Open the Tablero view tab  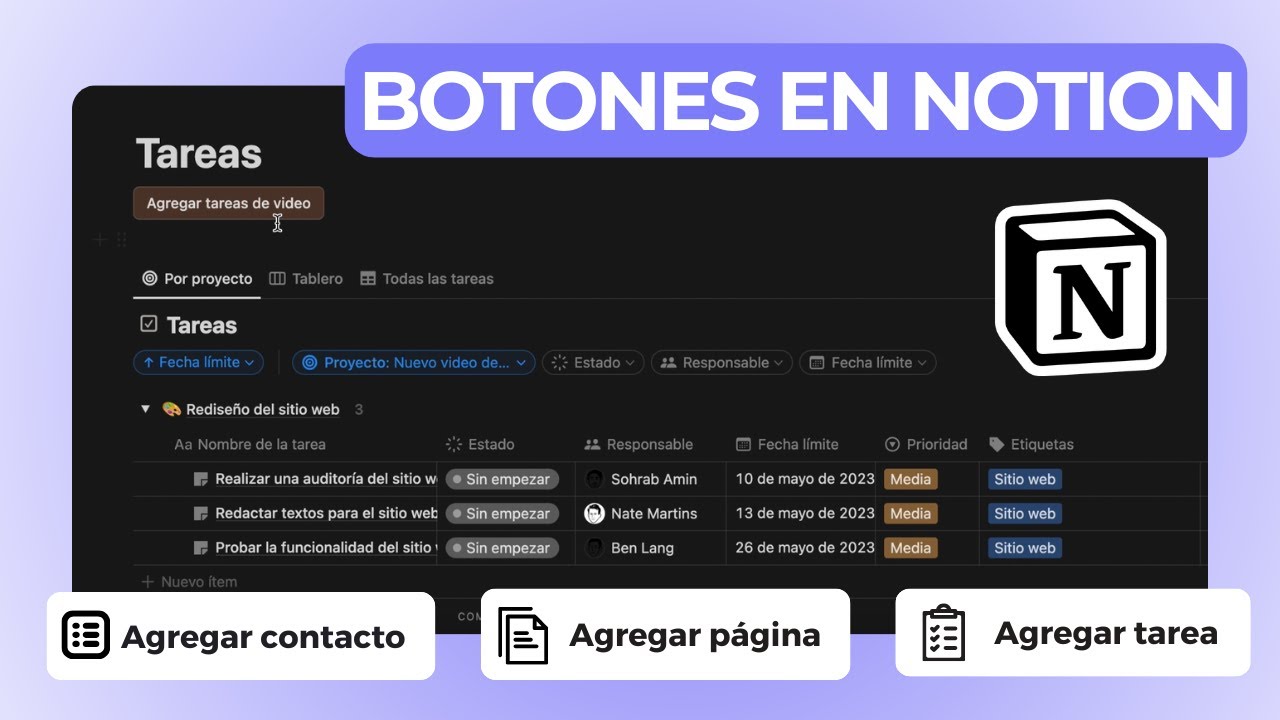click(306, 279)
